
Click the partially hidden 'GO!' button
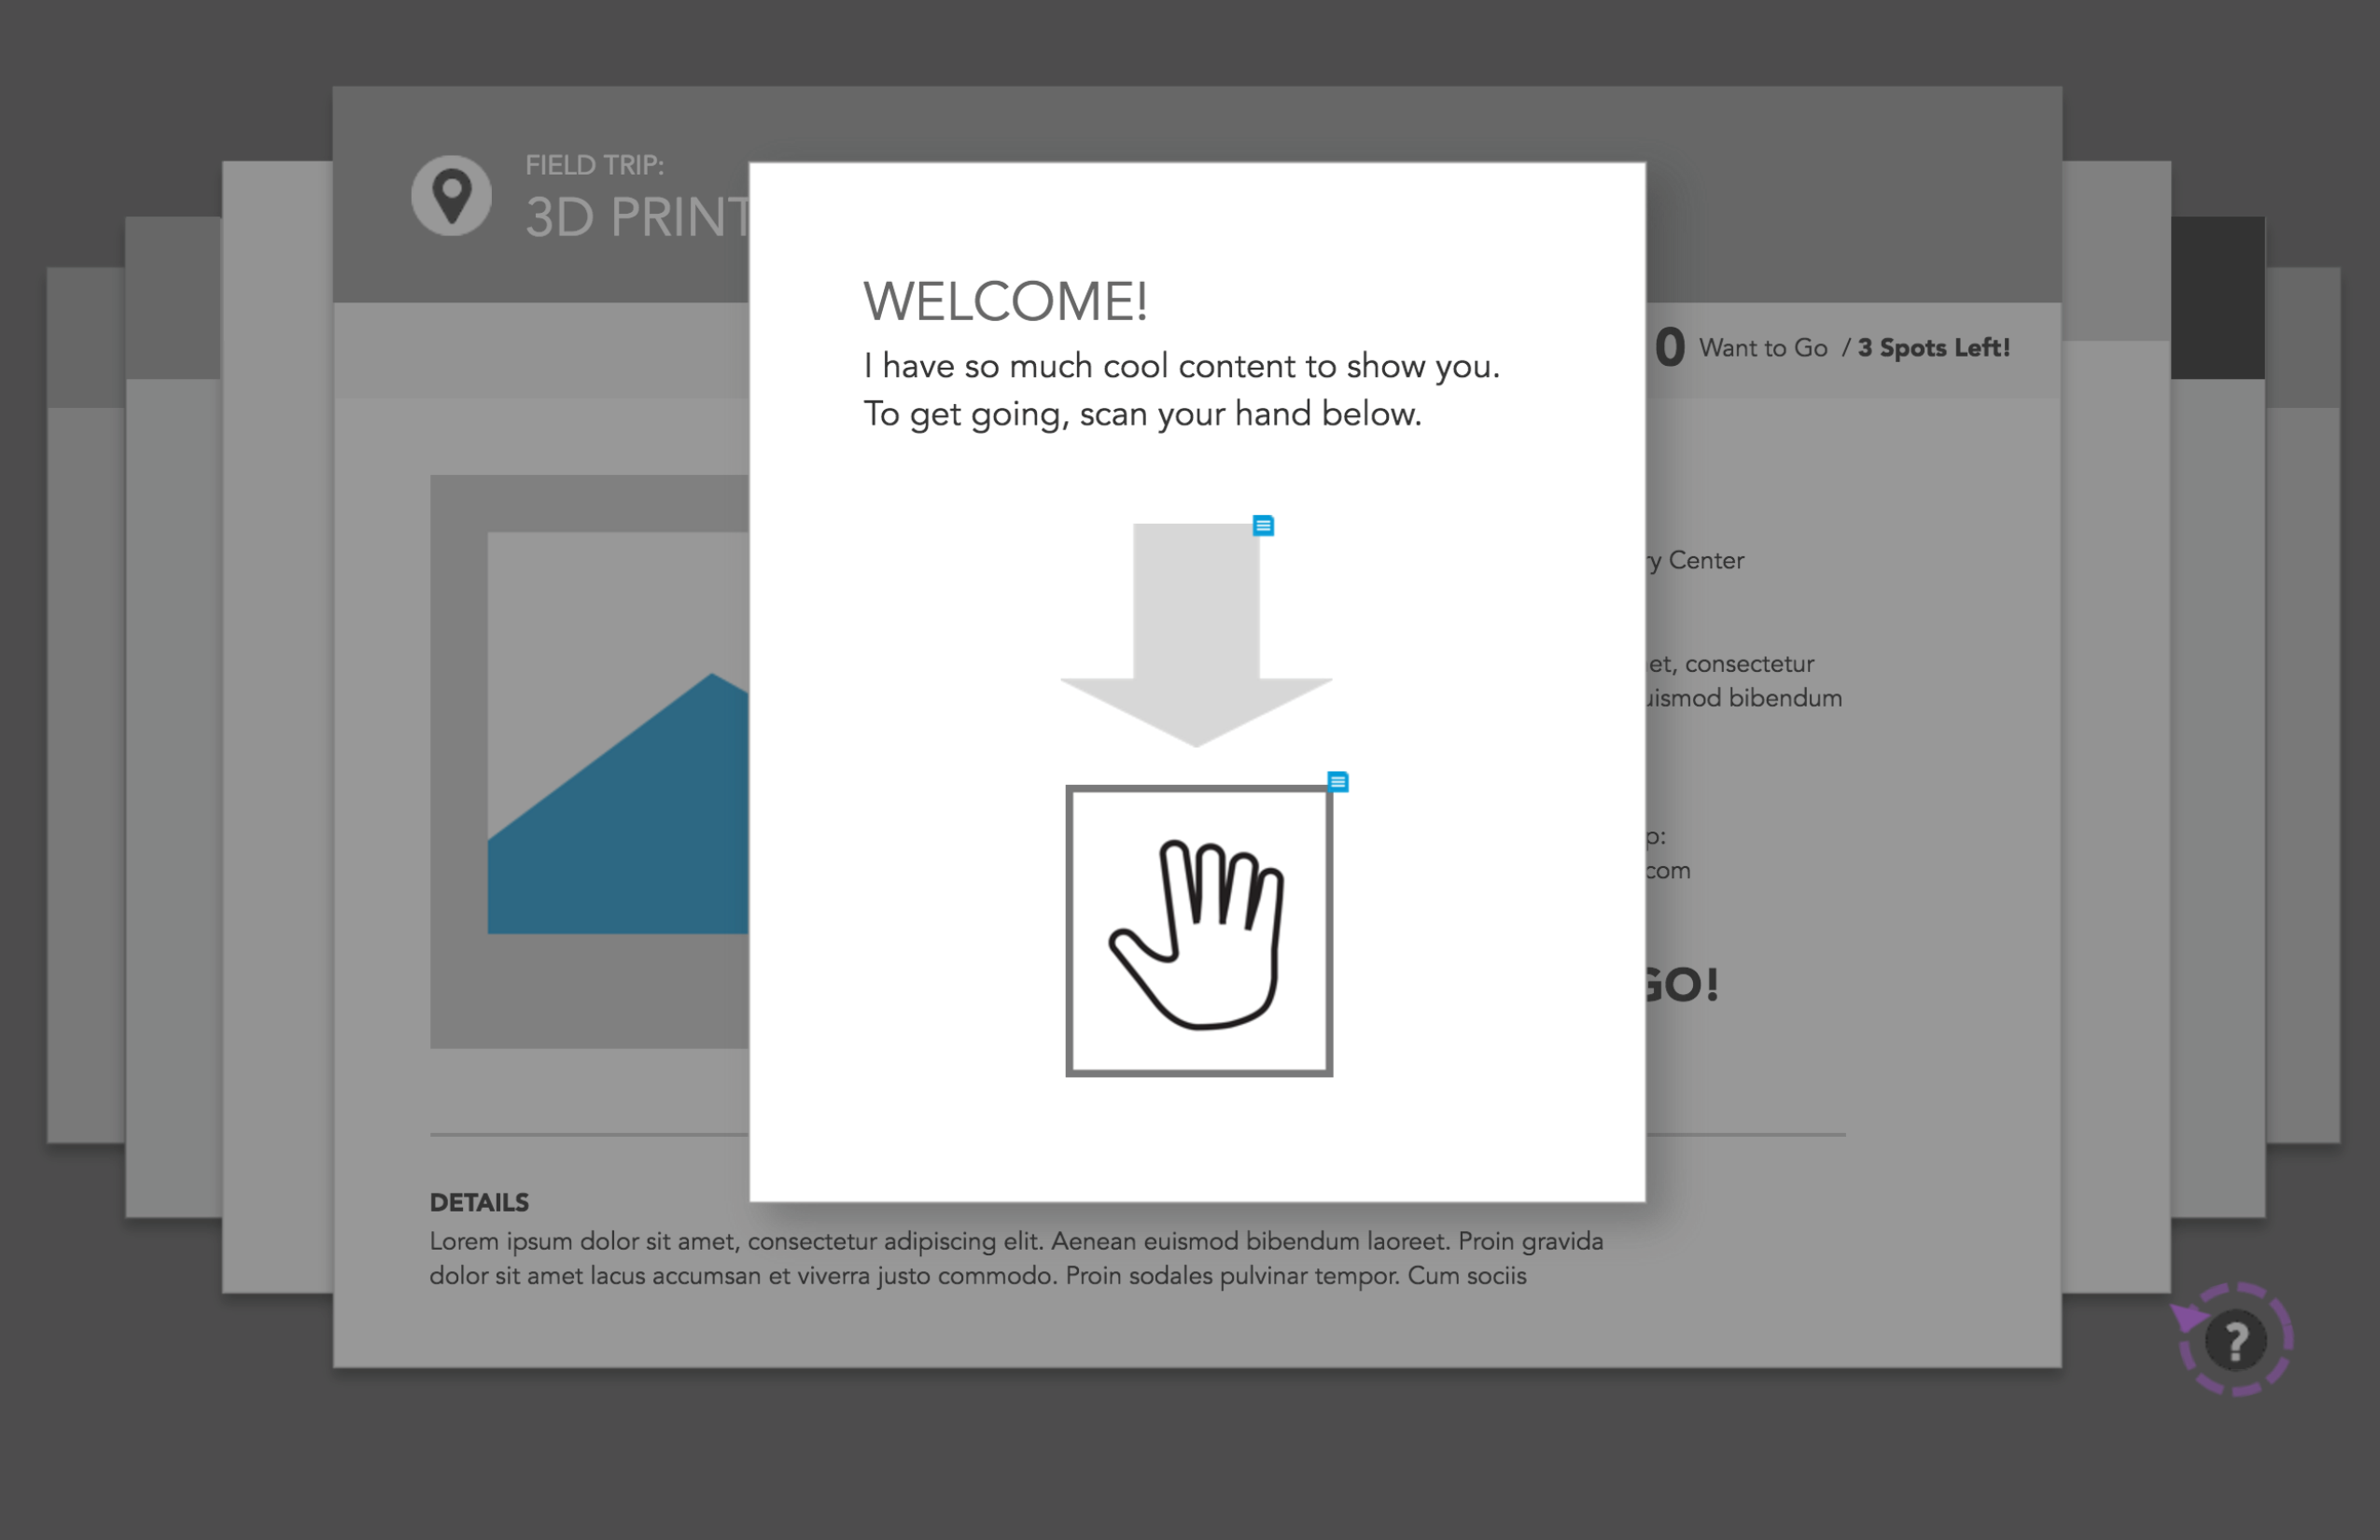[x=1682, y=985]
